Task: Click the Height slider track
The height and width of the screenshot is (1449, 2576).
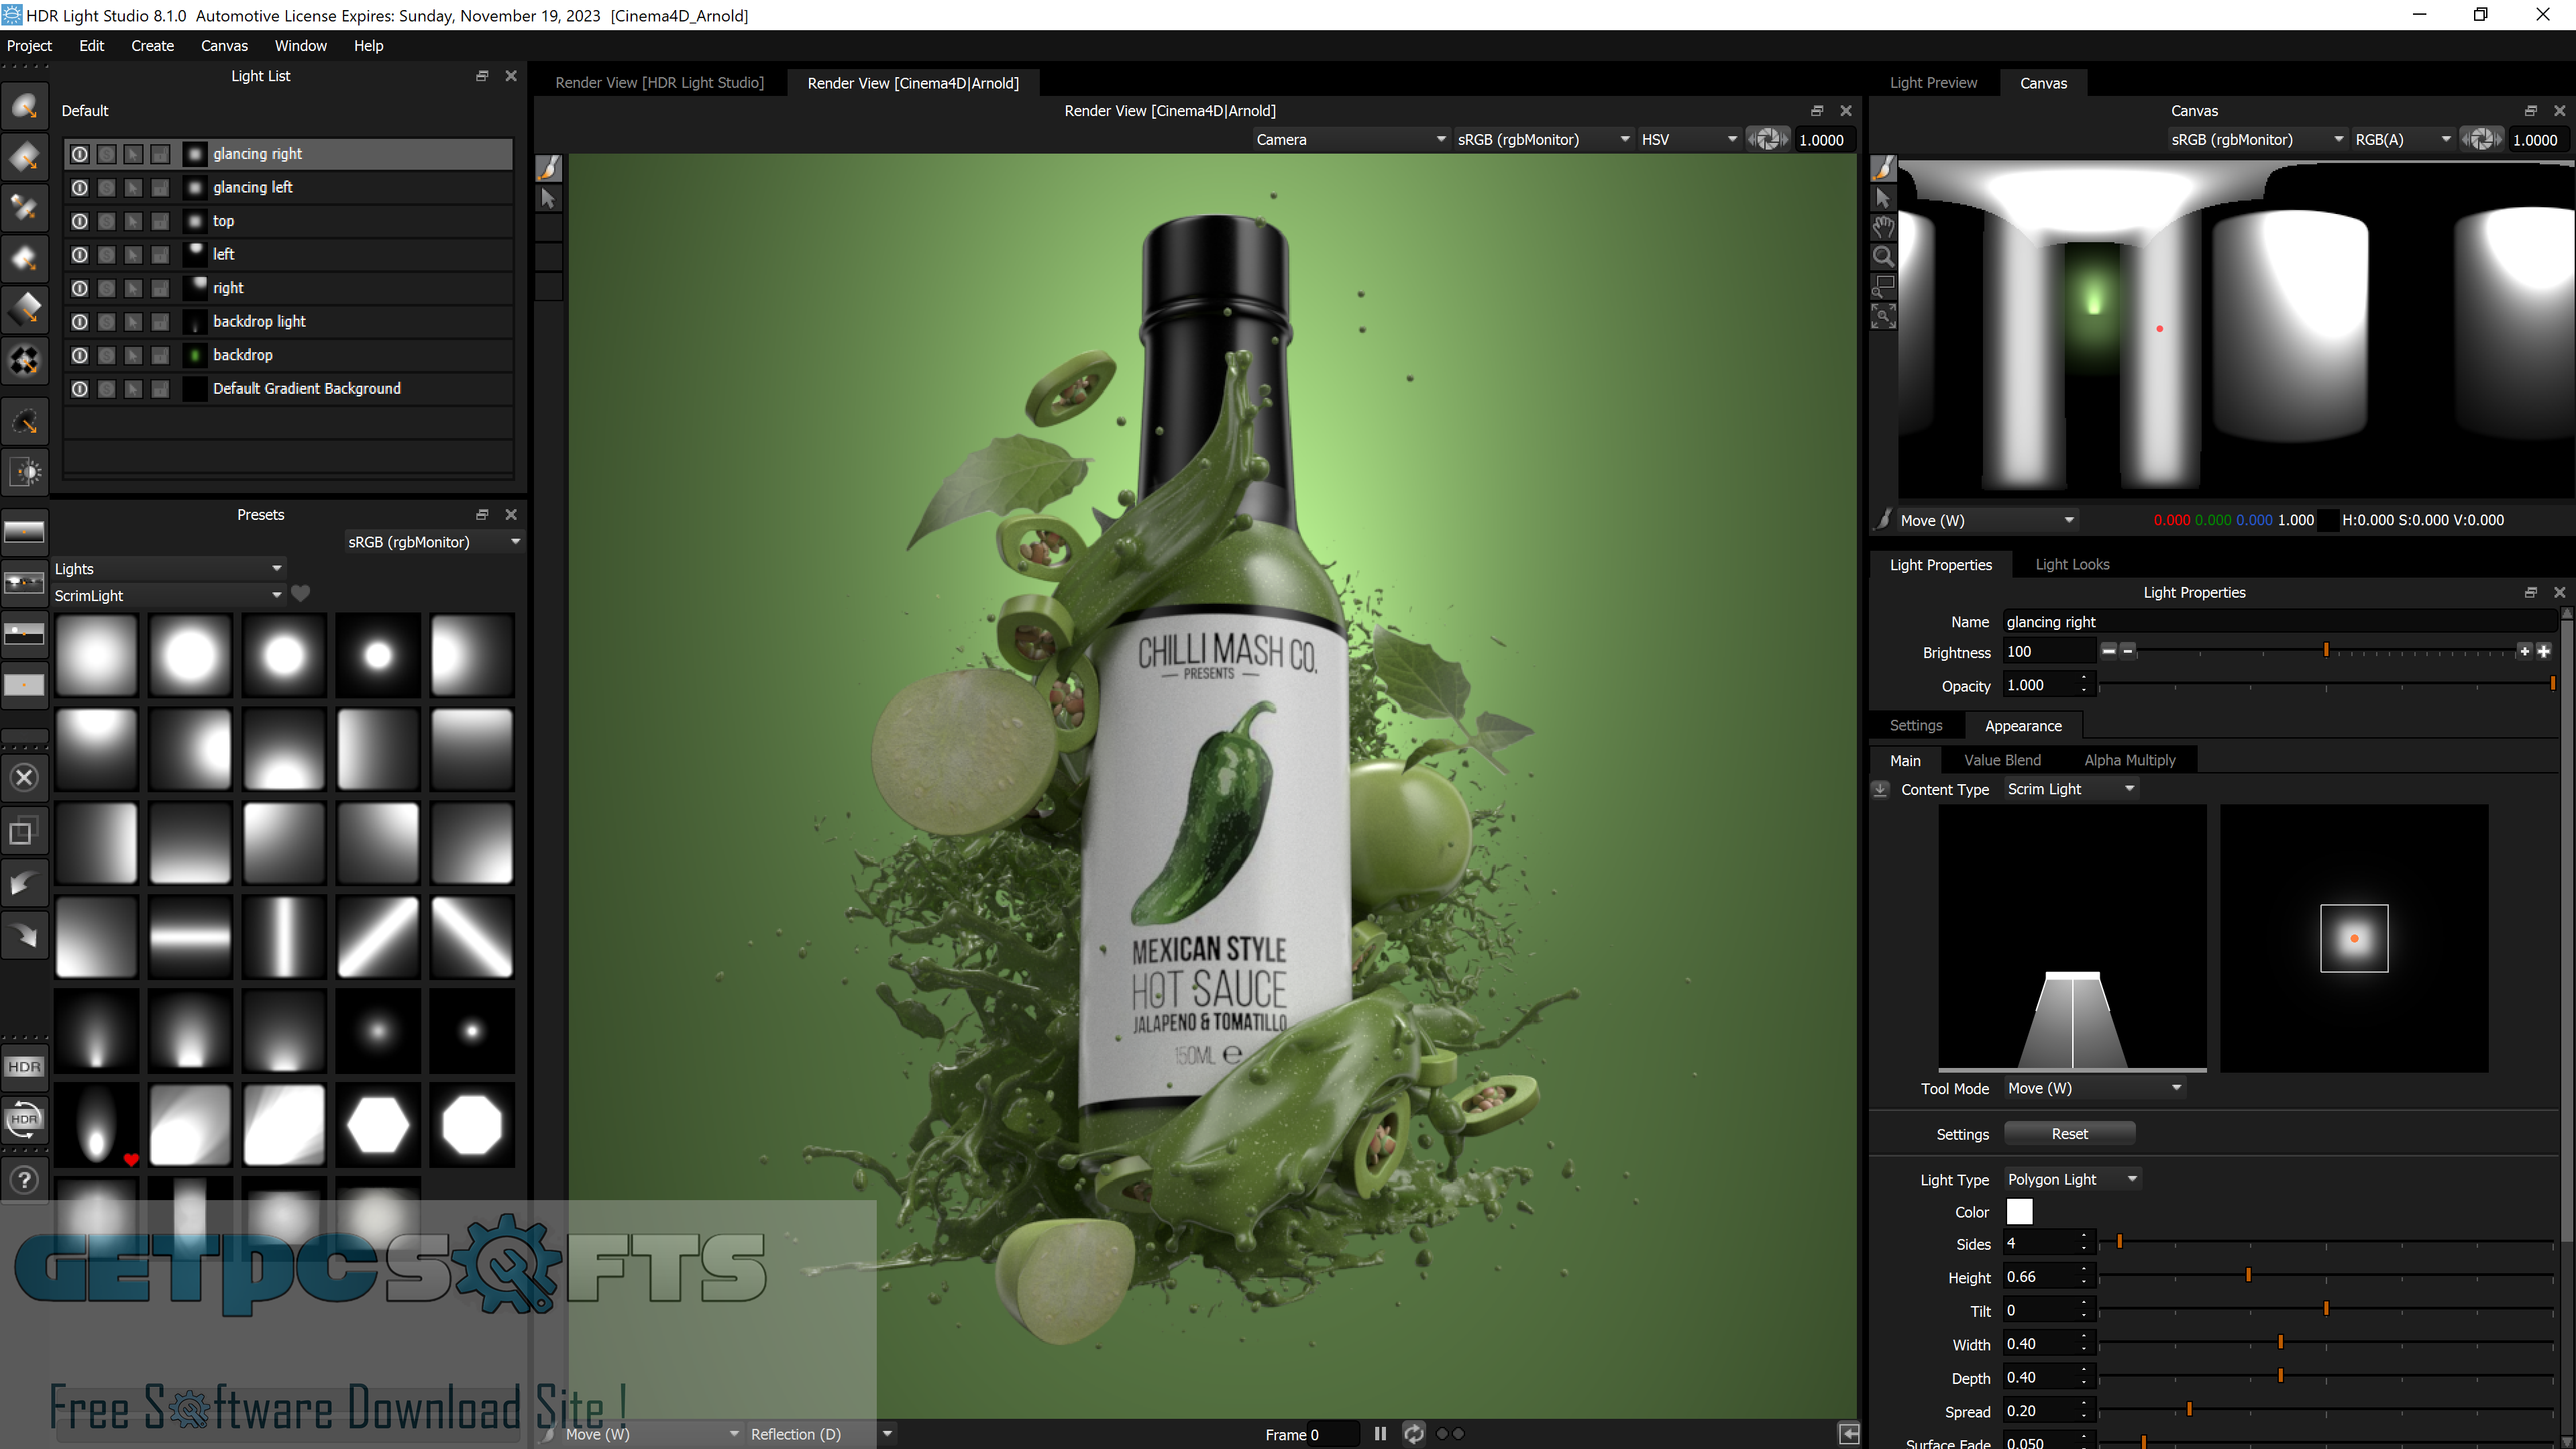Action: [2325, 1276]
